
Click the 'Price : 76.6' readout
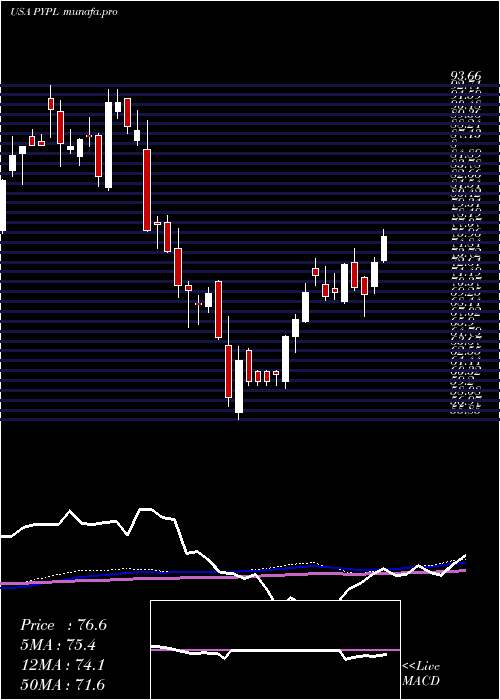click(63, 625)
